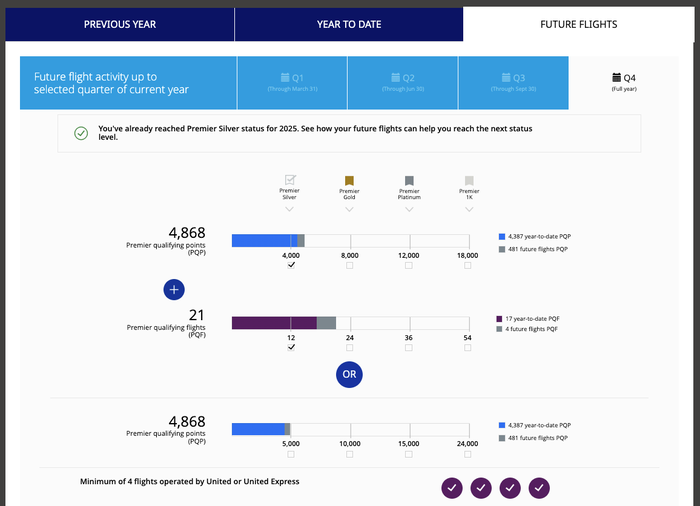Toggle the checkbox under 8,000 PQP
700x506 pixels.
coord(350,265)
